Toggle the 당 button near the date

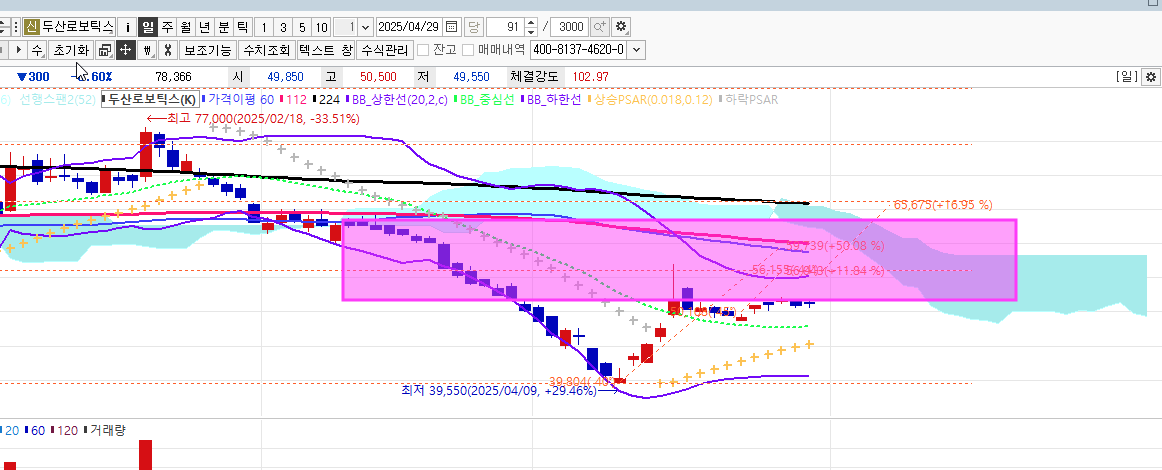tap(473, 27)
